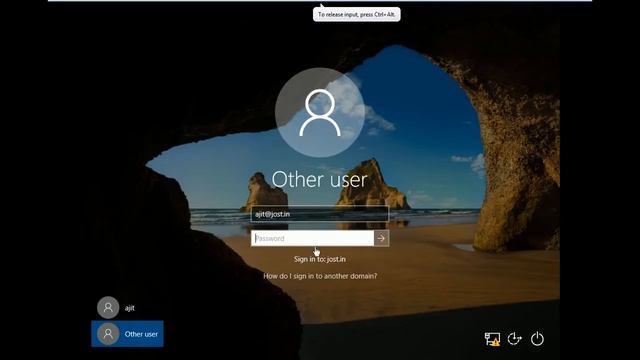
Task: Click the network status icon
Action: 492,339
